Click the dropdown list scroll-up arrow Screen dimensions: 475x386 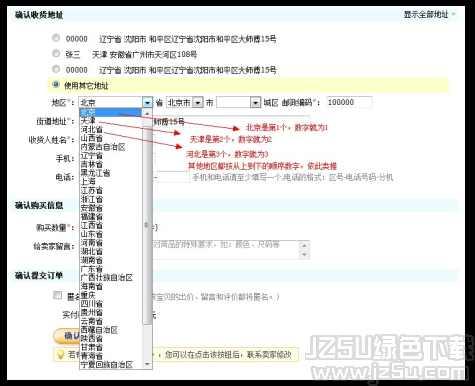[x=147, y=113]
